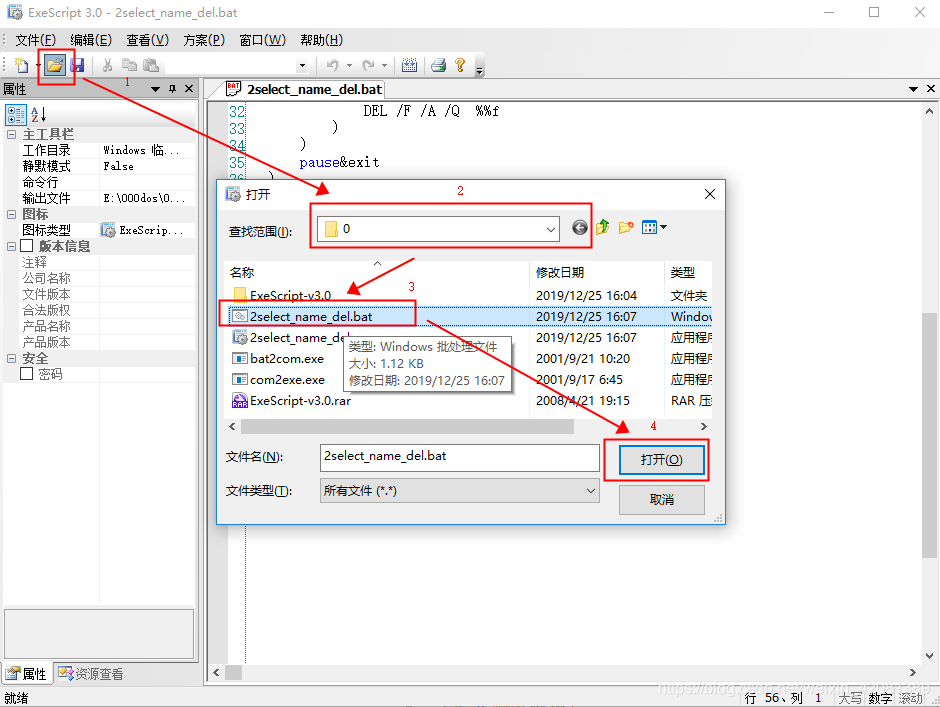Click the Redo arrow icon
This screenshot has width=940, height=707.
(x=368, y=65)
